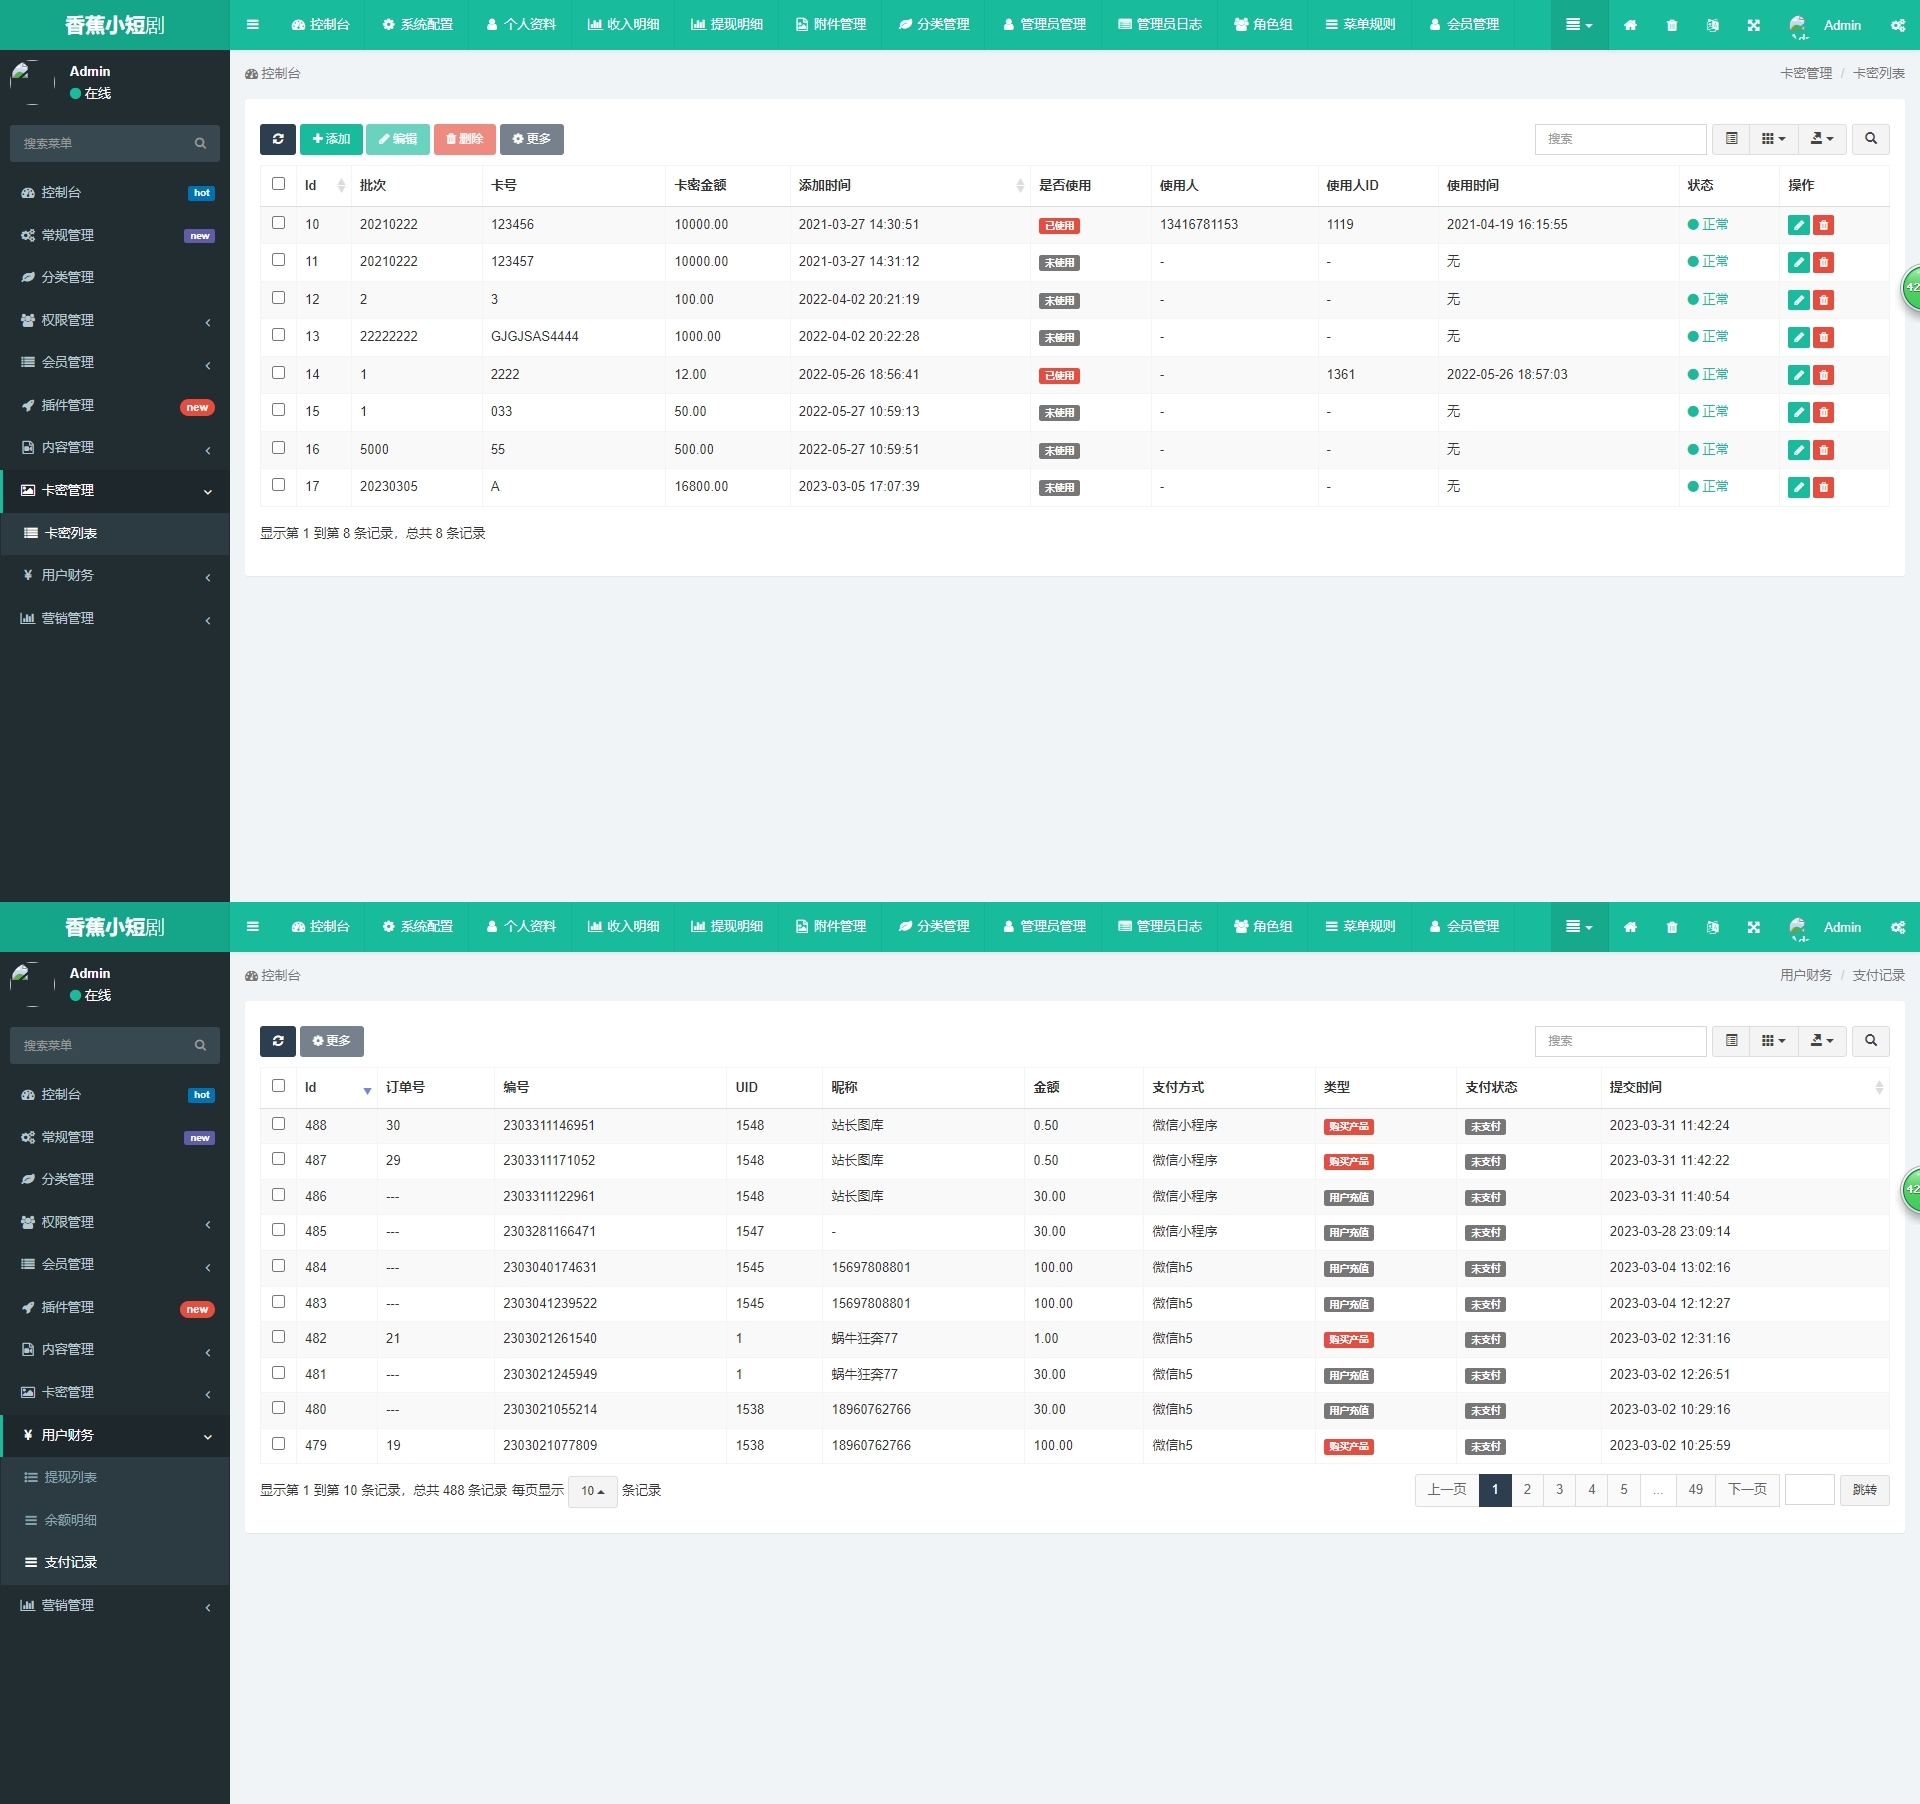Refresh the payment records table
This screenshot has width=1920, height=1804.
point(277,1041)
